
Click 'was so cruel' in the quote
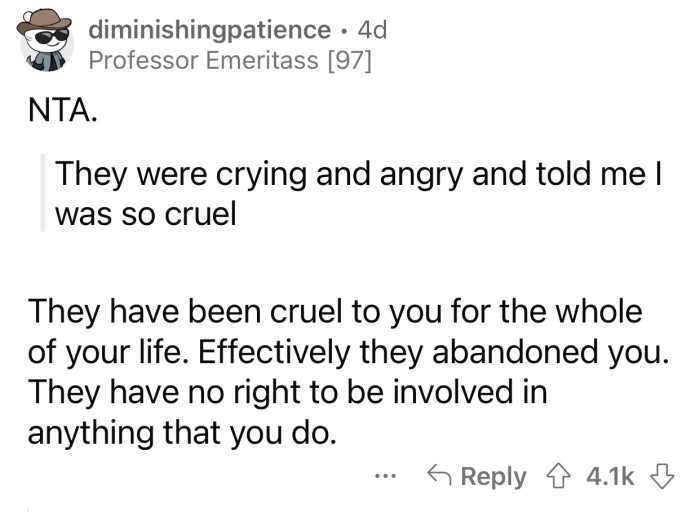[x=145, y=214]
